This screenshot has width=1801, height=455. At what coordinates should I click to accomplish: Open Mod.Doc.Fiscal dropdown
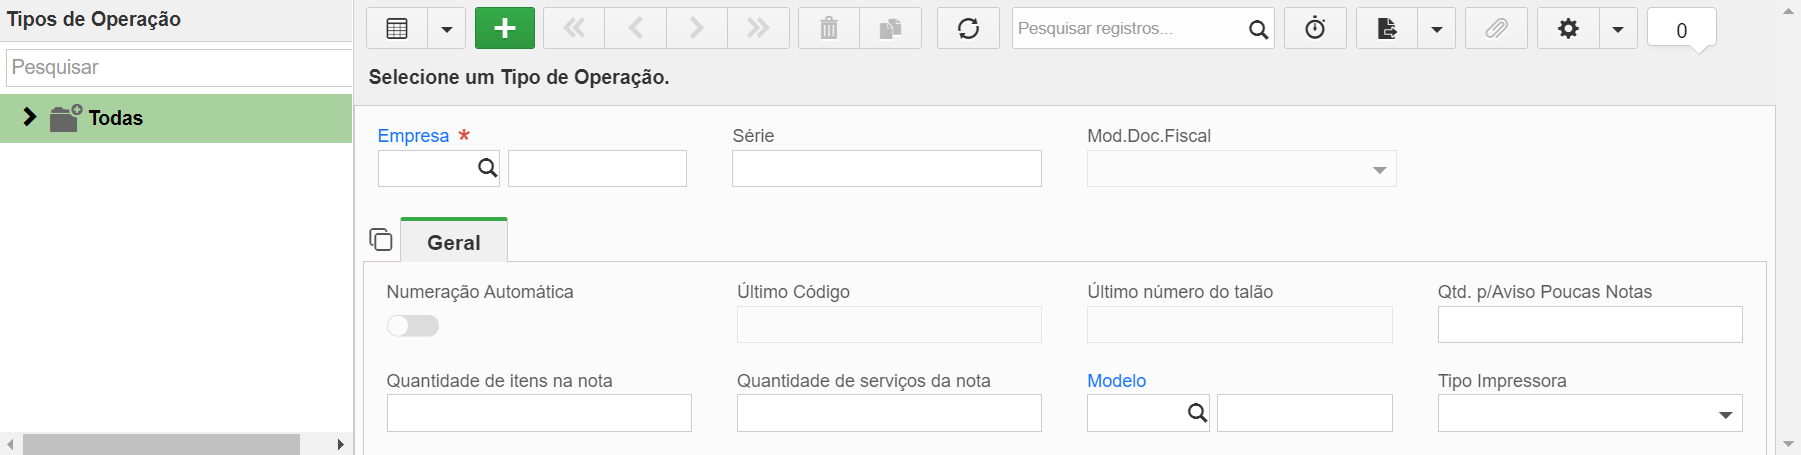click(1241, 169)
